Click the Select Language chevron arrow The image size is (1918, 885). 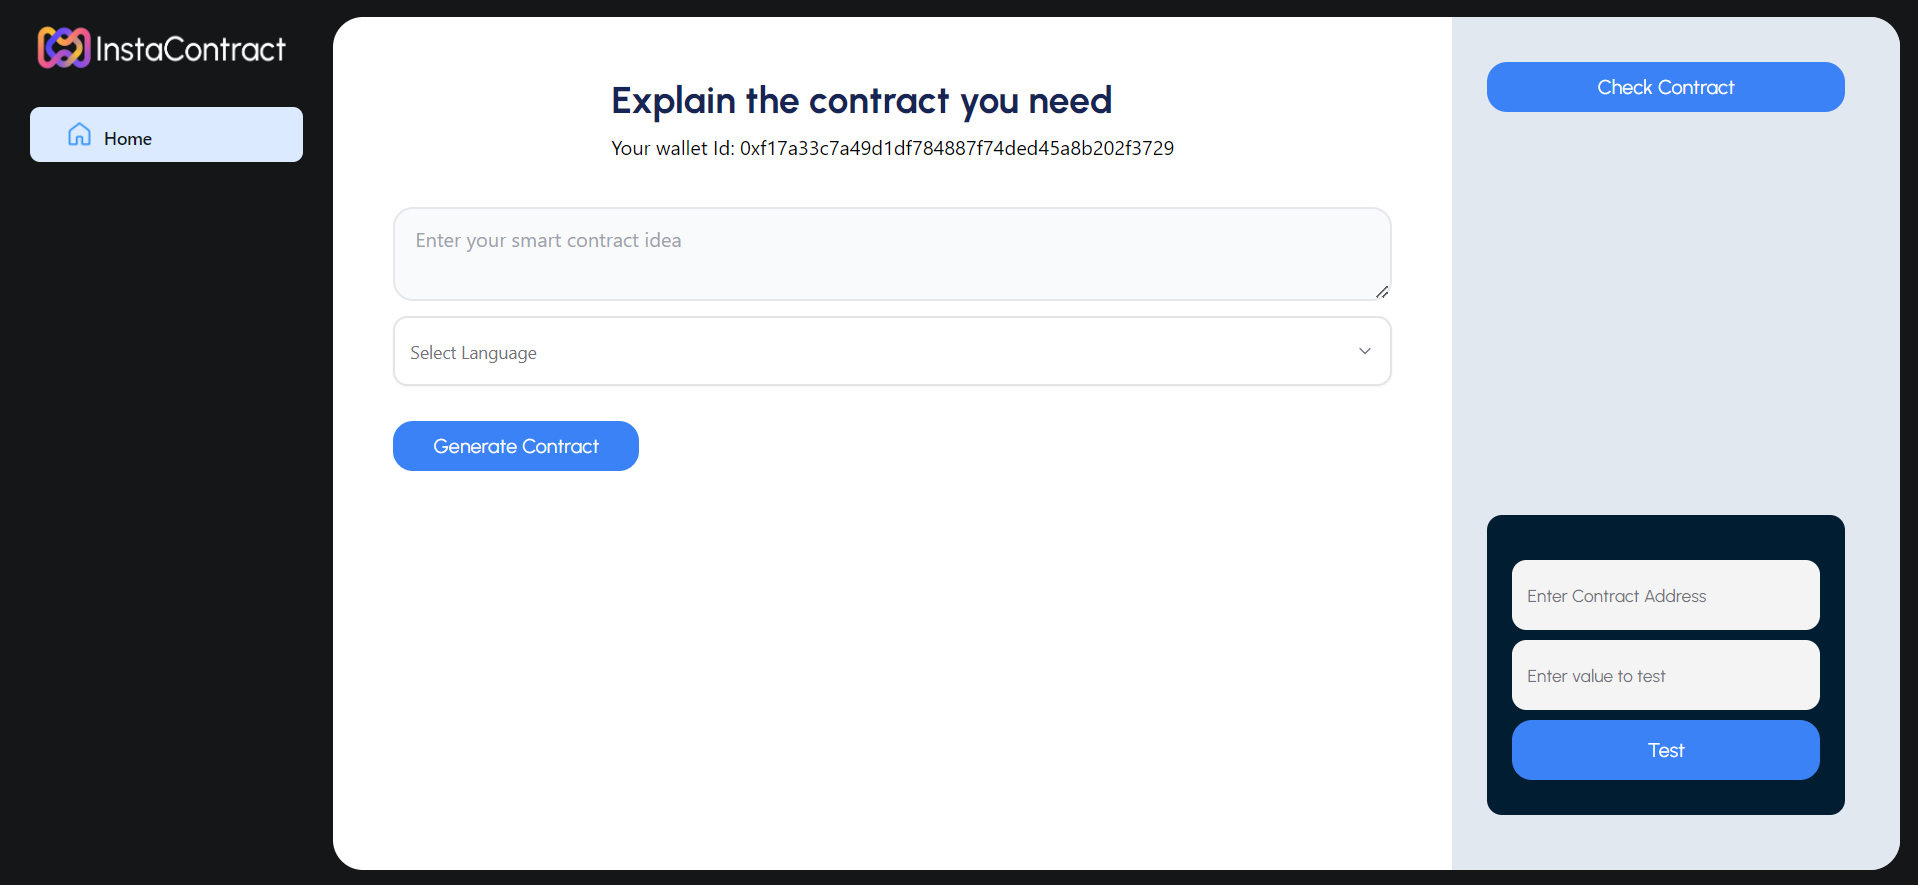[x=1364, y=351]
